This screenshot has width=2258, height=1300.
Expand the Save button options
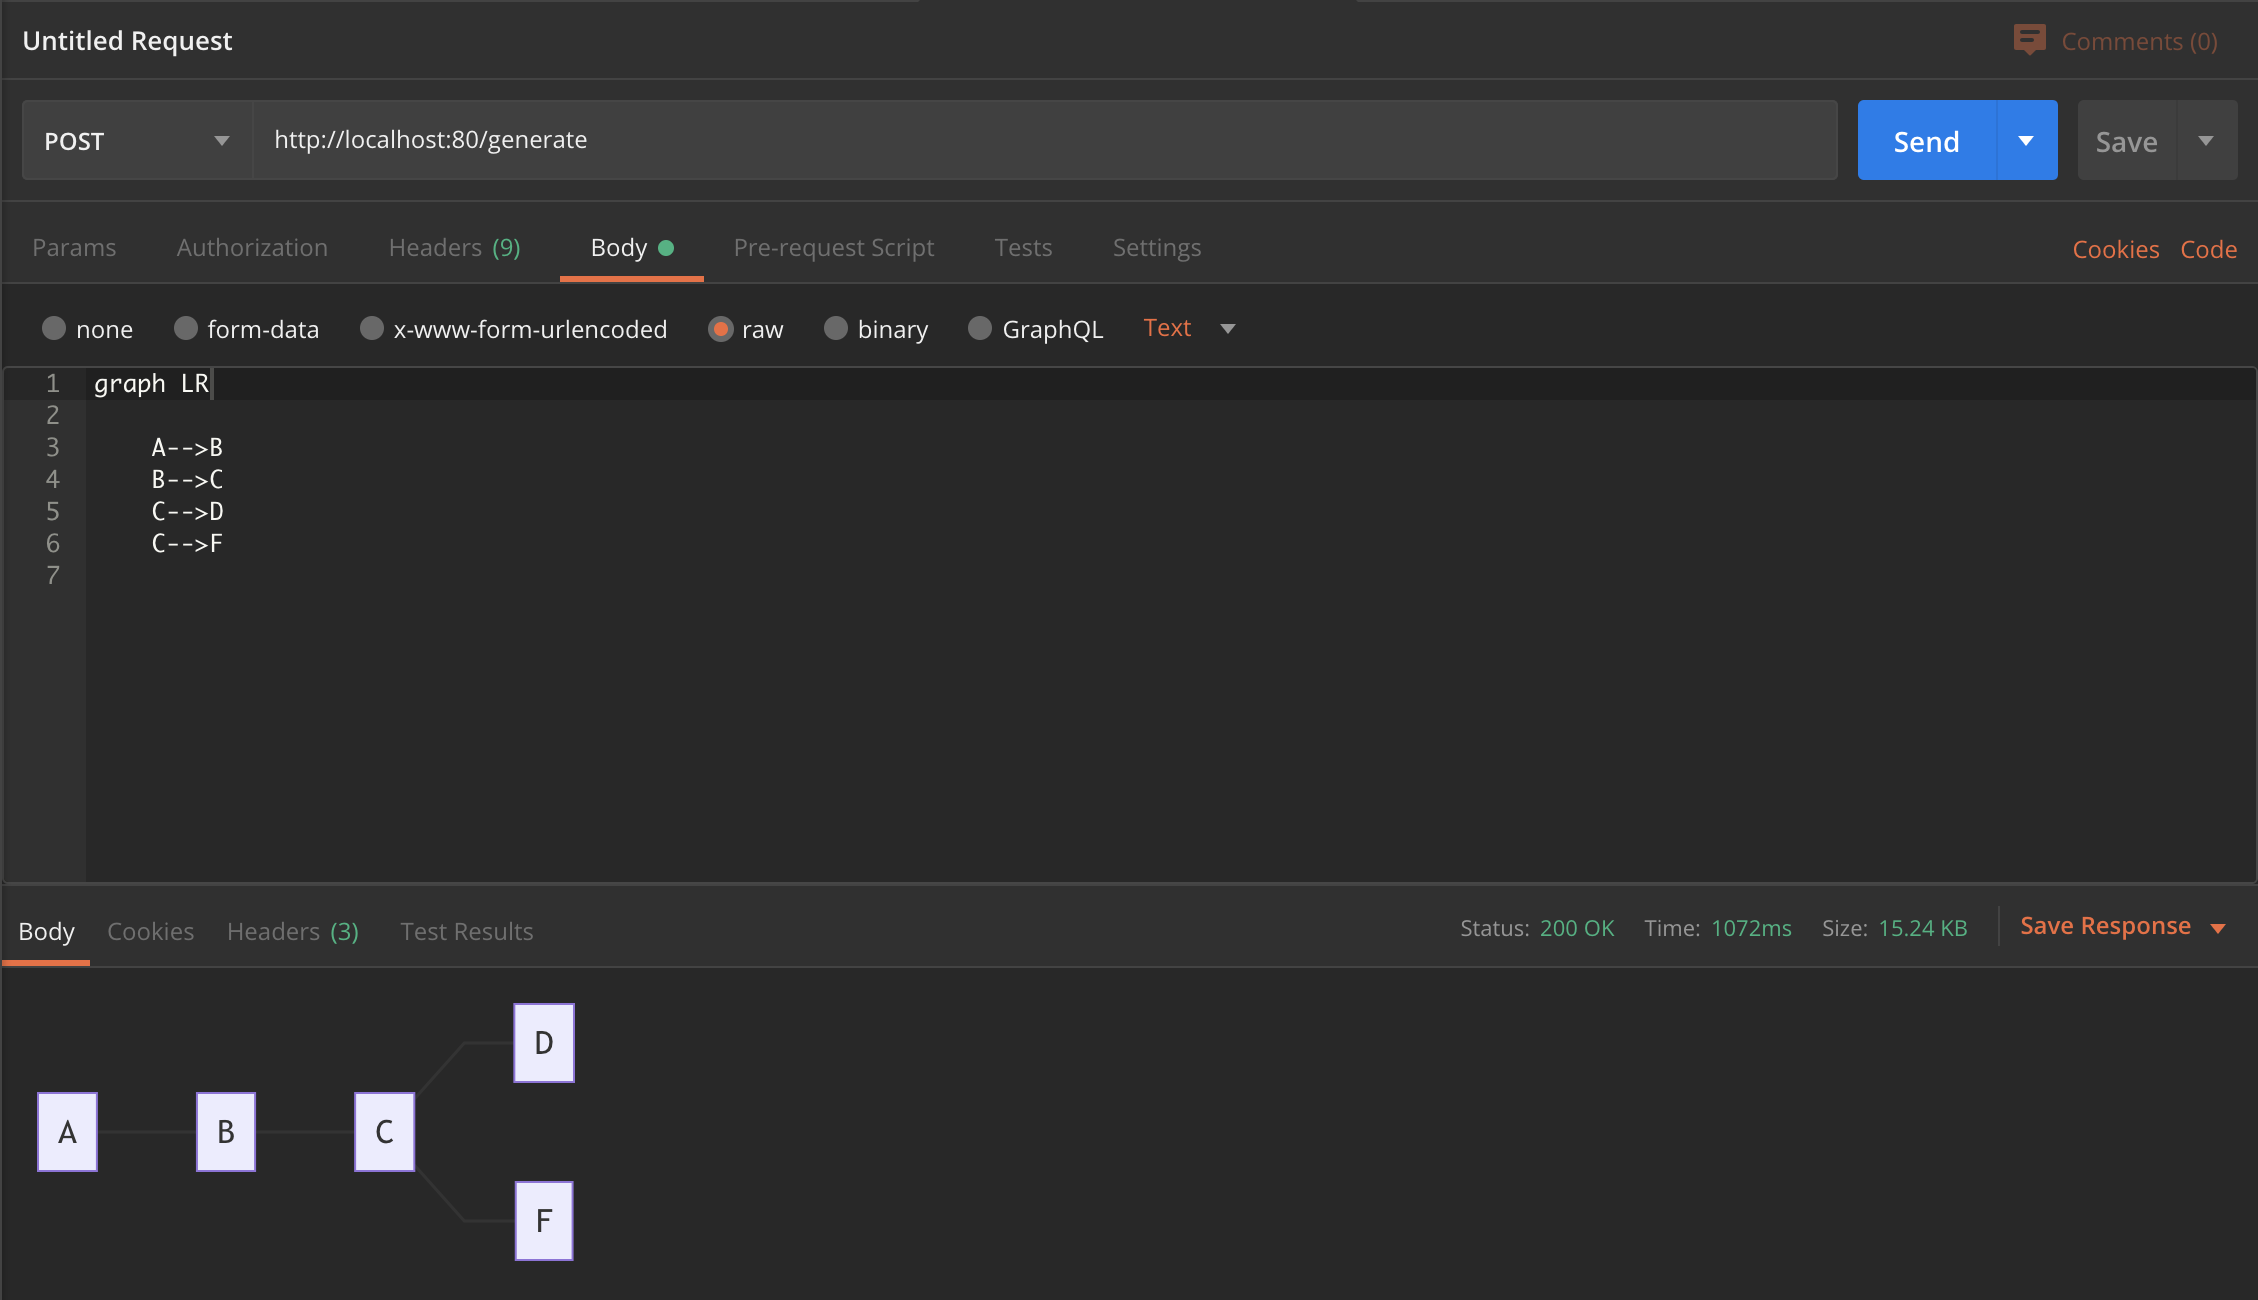pos(2207,140)
